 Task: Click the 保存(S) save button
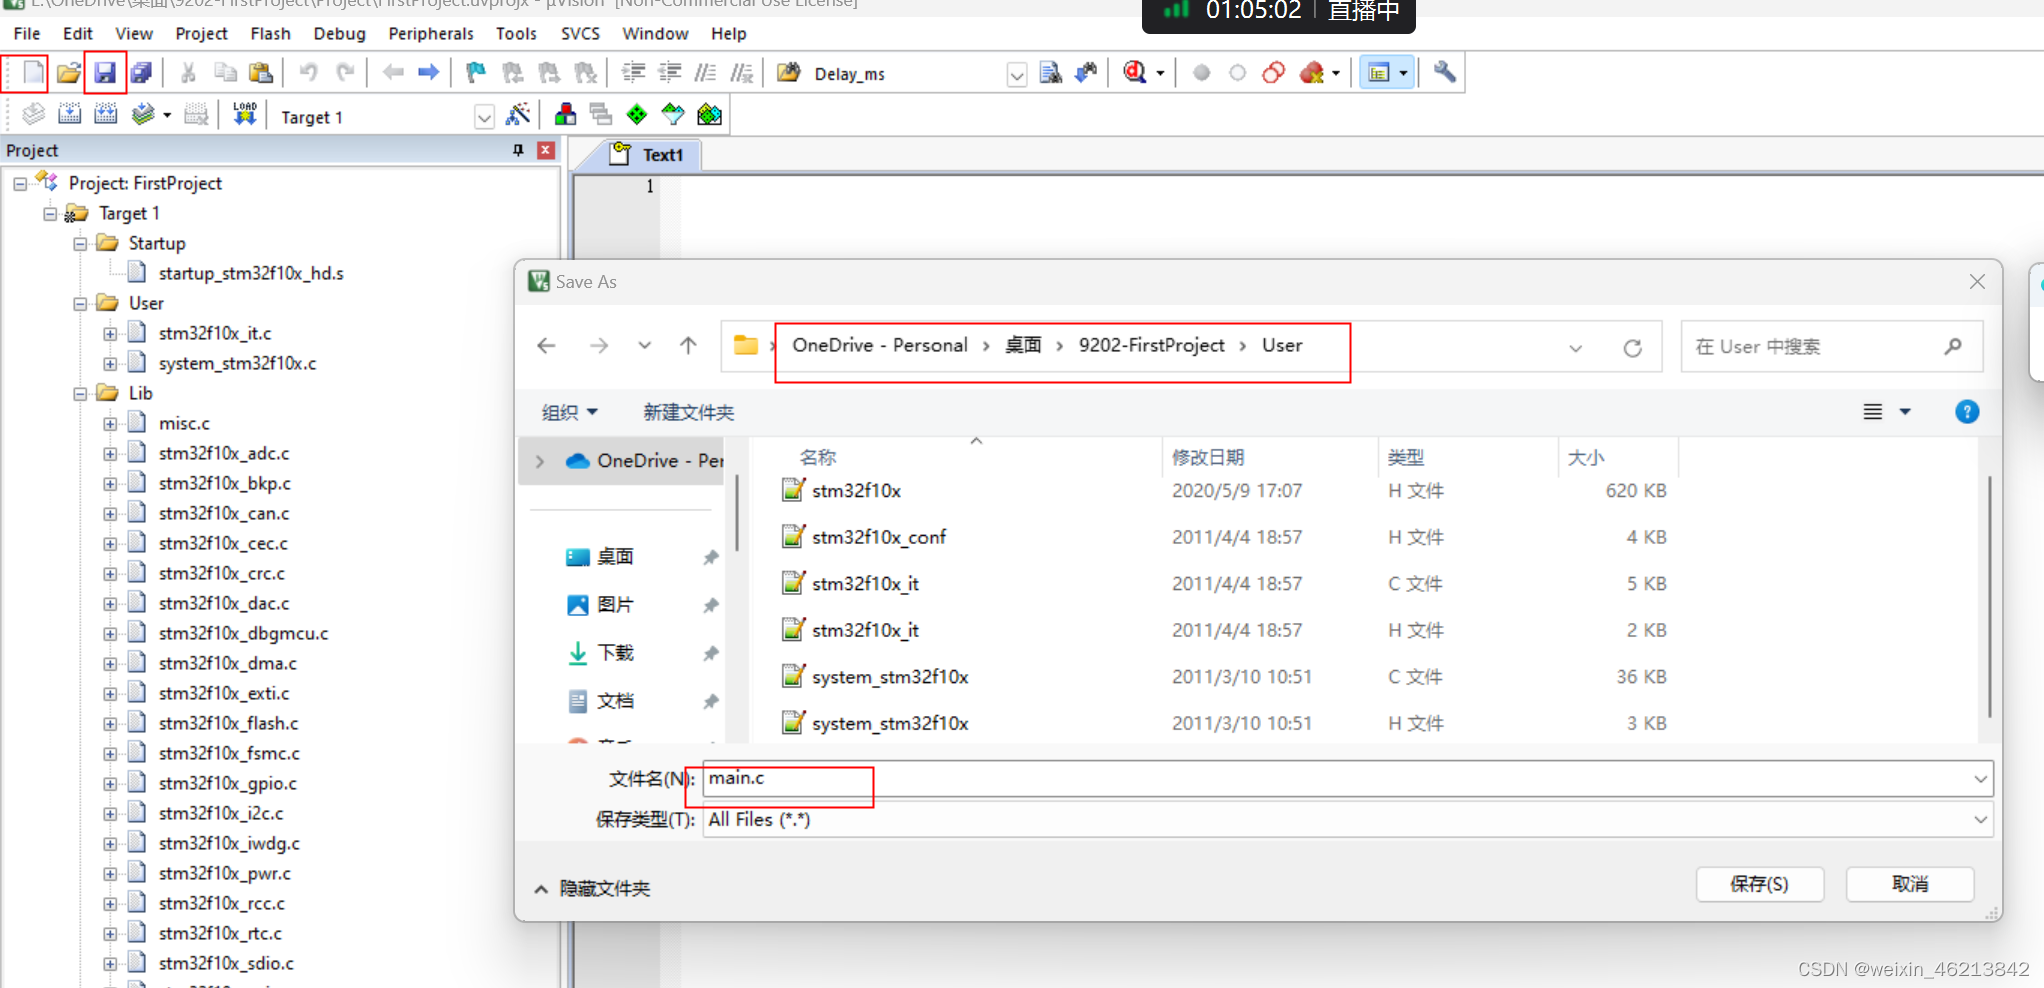1760,884
